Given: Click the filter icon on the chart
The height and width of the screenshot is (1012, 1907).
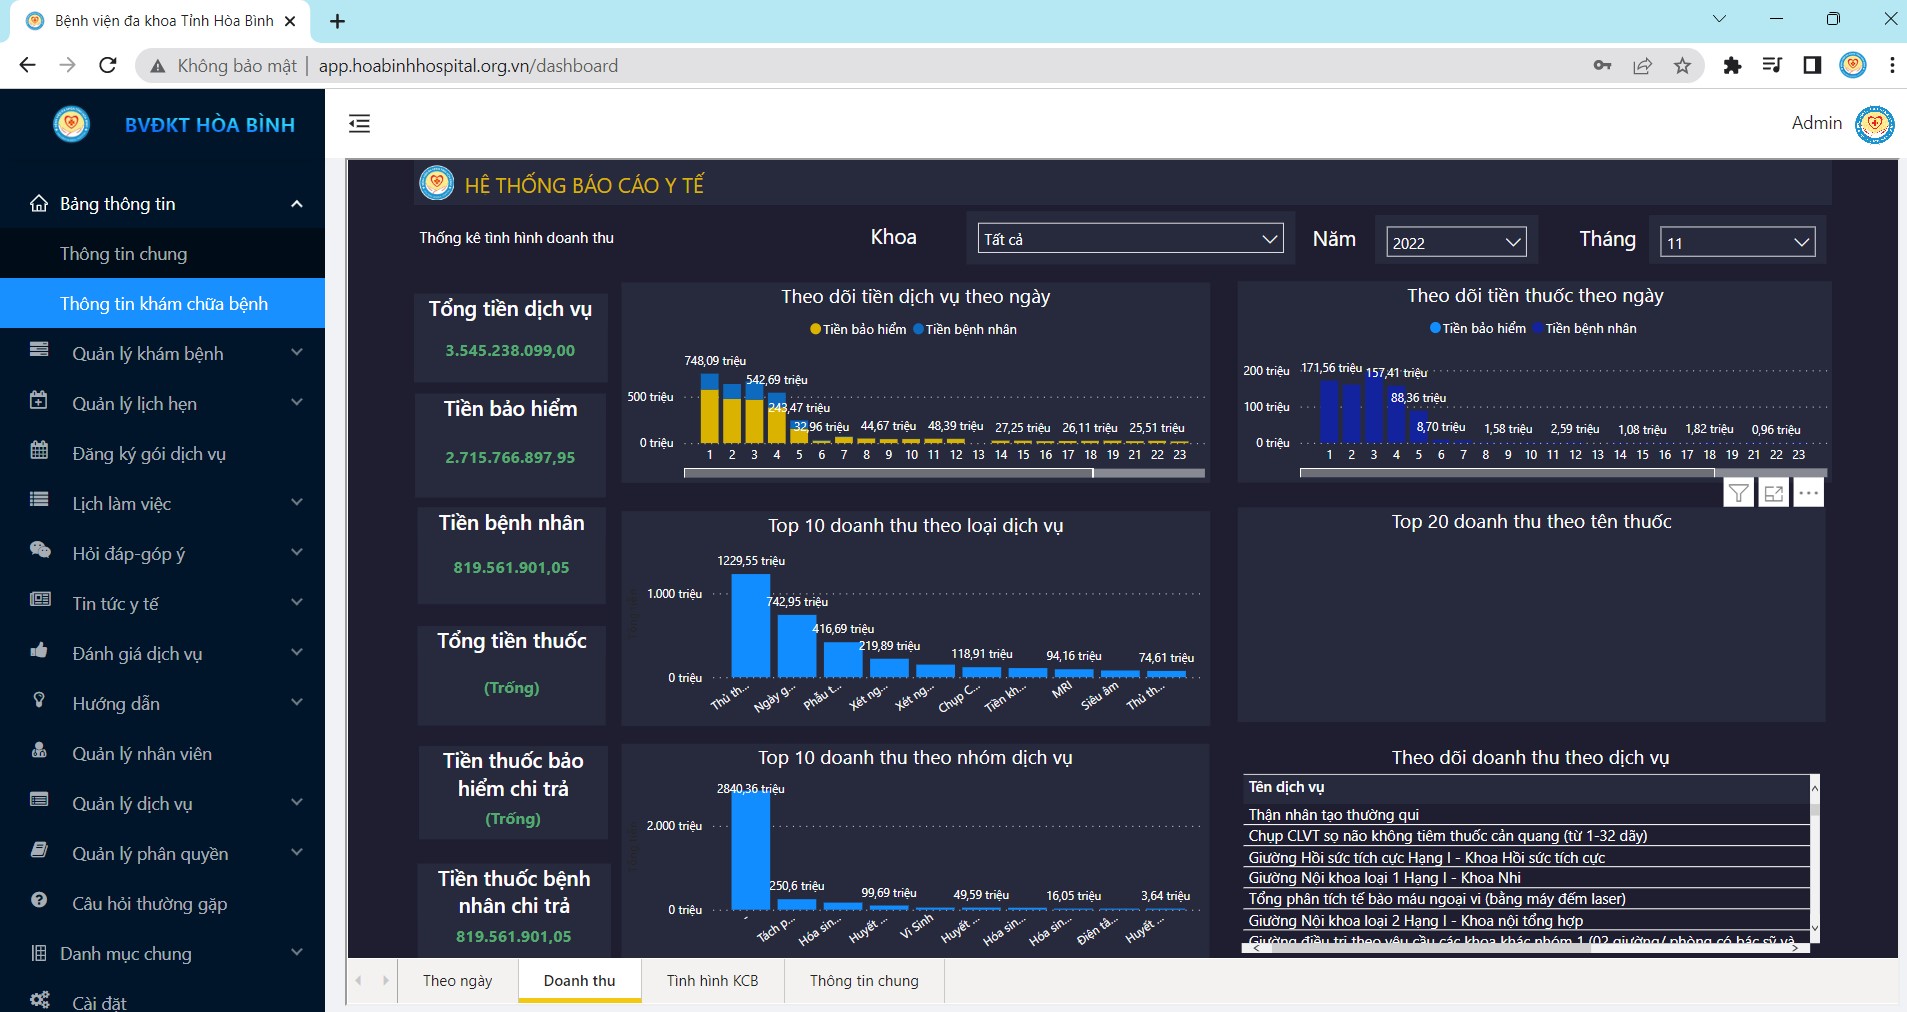Looking at the screenshot, I should pyautogui.click(x=1739, y=493).
